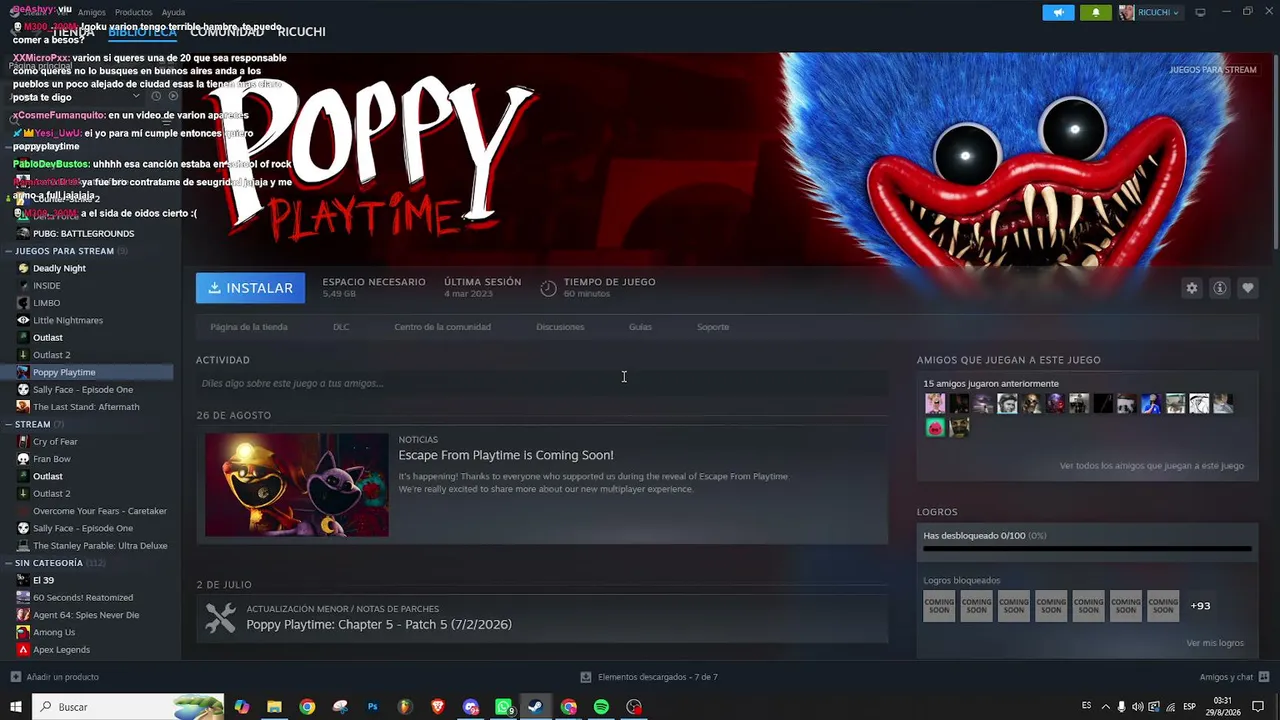Select Apex Legends in the library
The width and height of the screenshot is (1280, 720).
(x=61, y=650)
